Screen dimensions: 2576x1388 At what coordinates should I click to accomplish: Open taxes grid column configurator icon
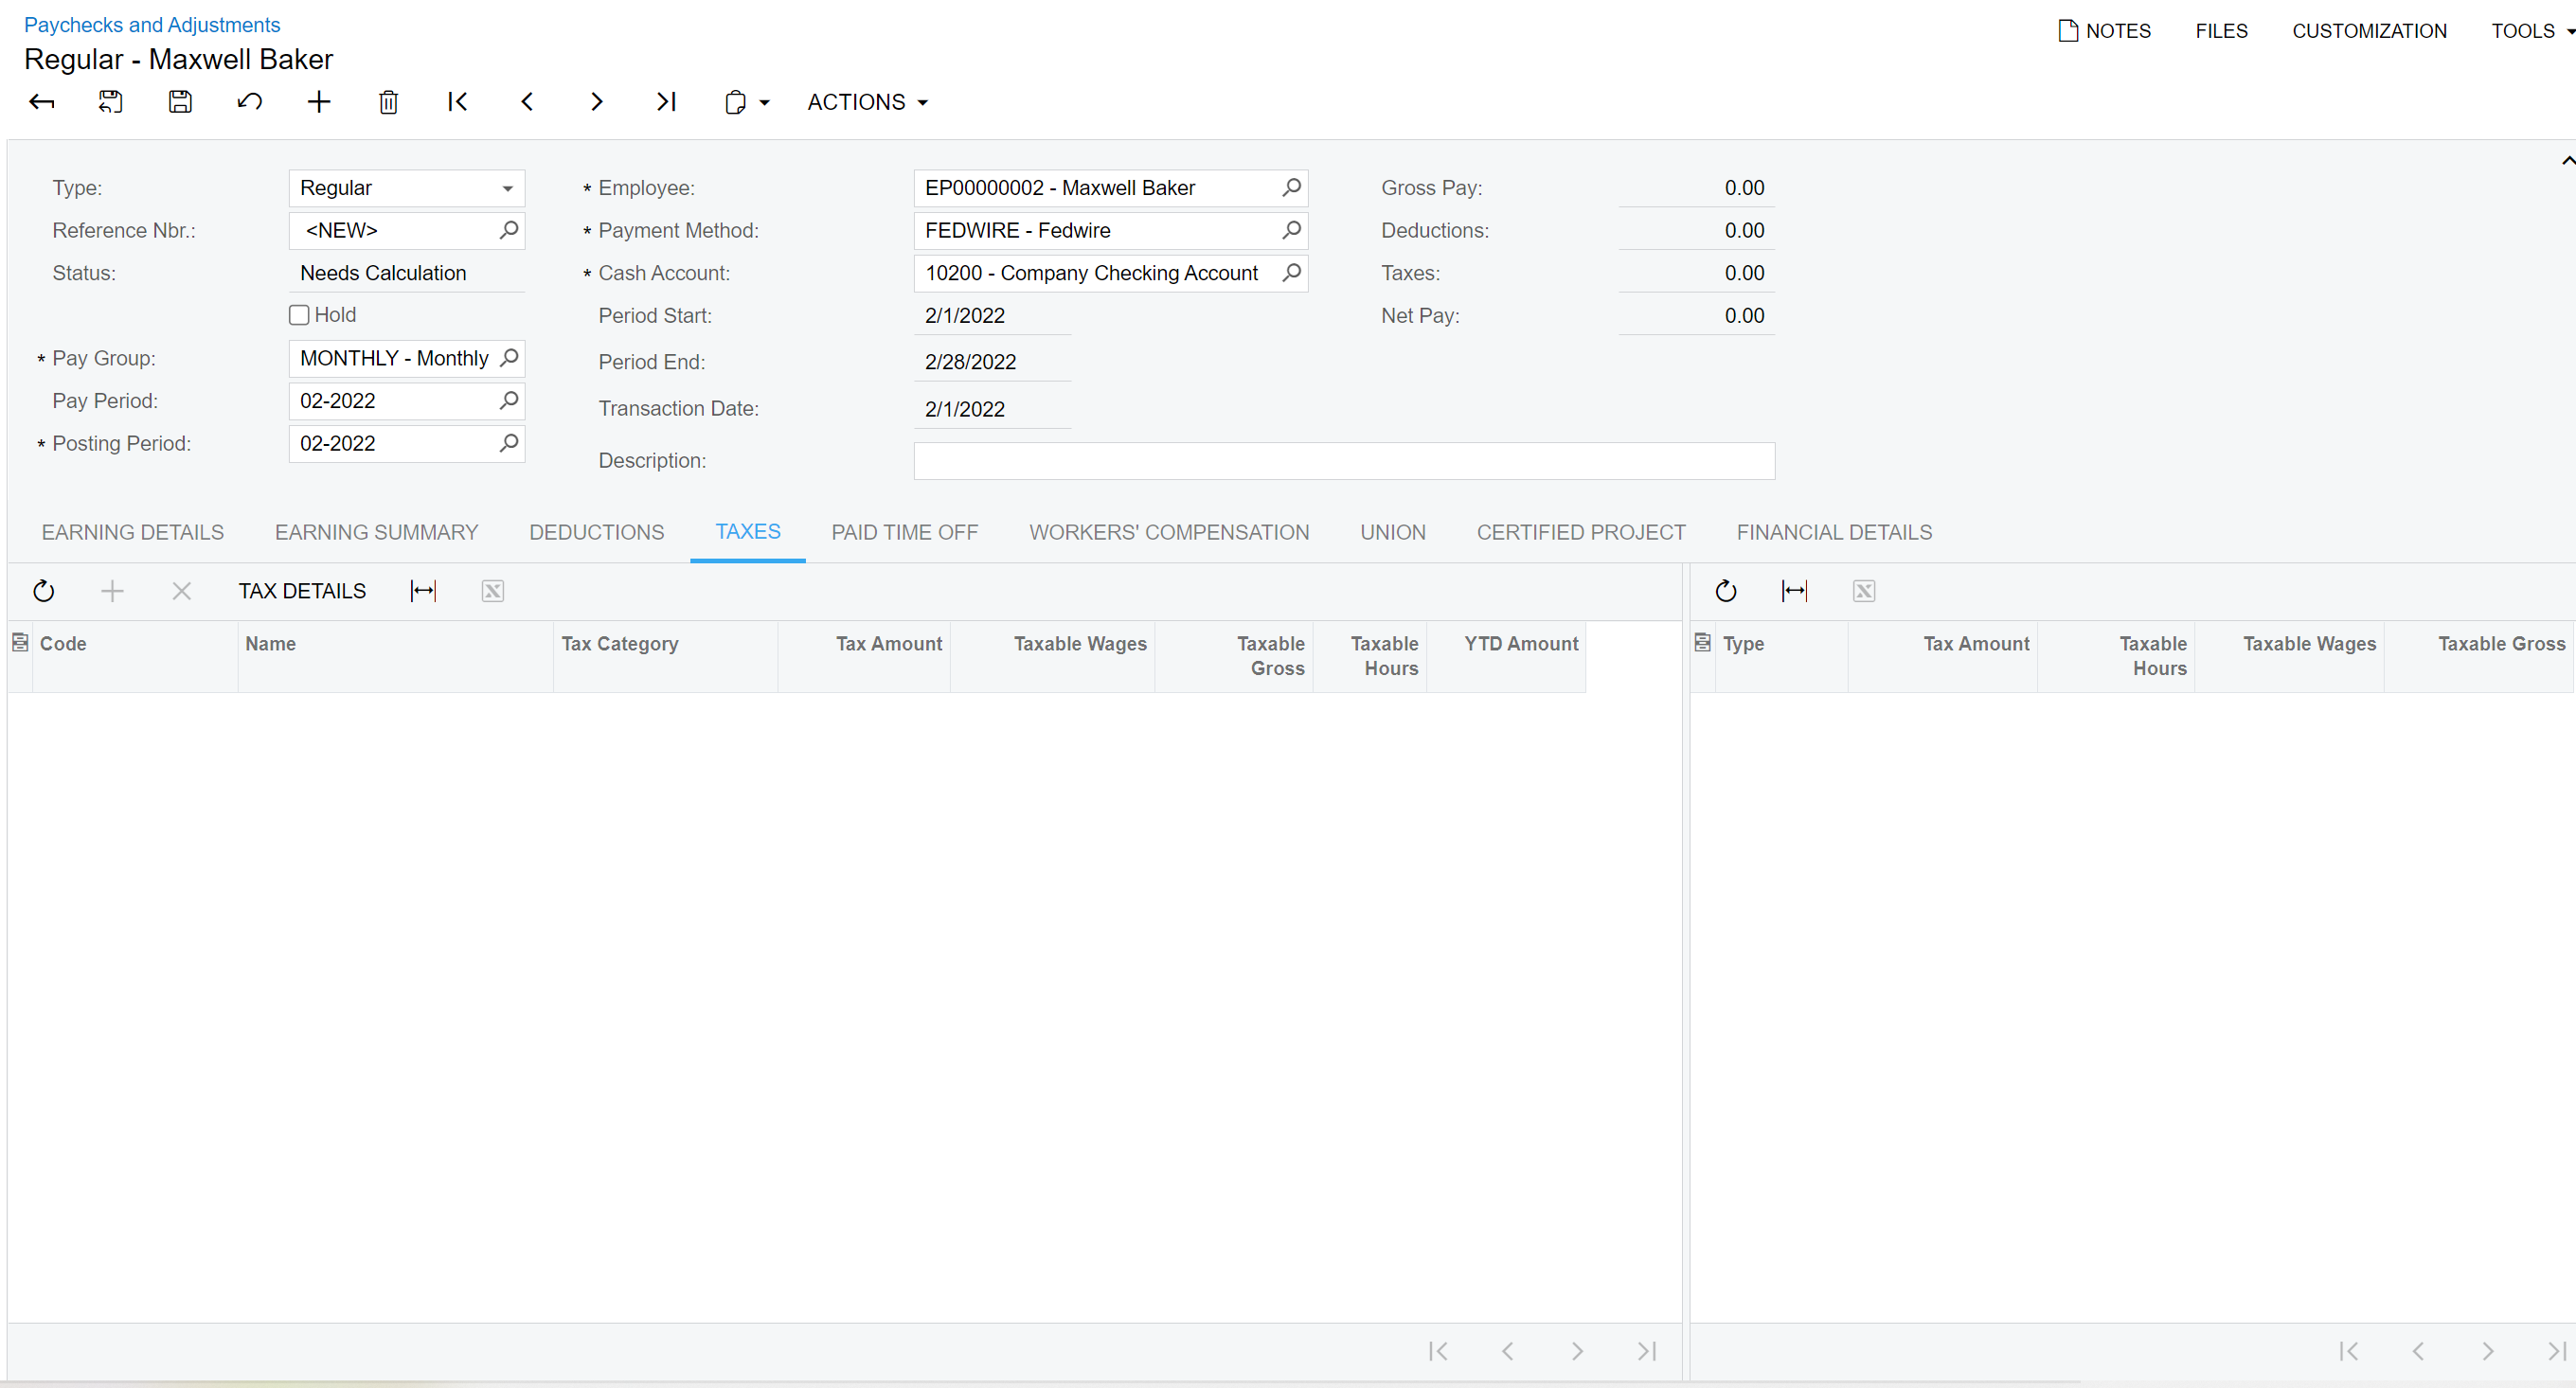point(20,643)
